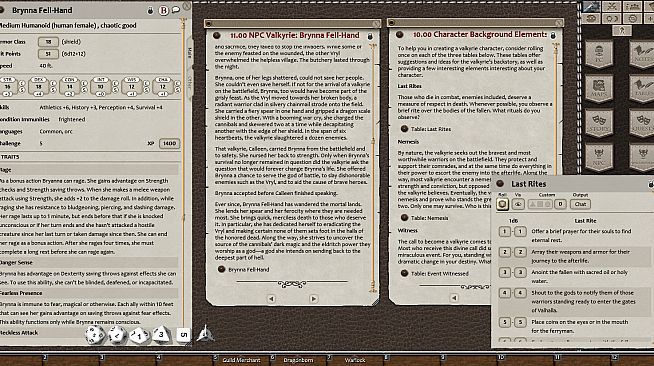Open the options gear icon in toolbar
The height and width of the screenshot is (366, 654).
coord(633,18)
